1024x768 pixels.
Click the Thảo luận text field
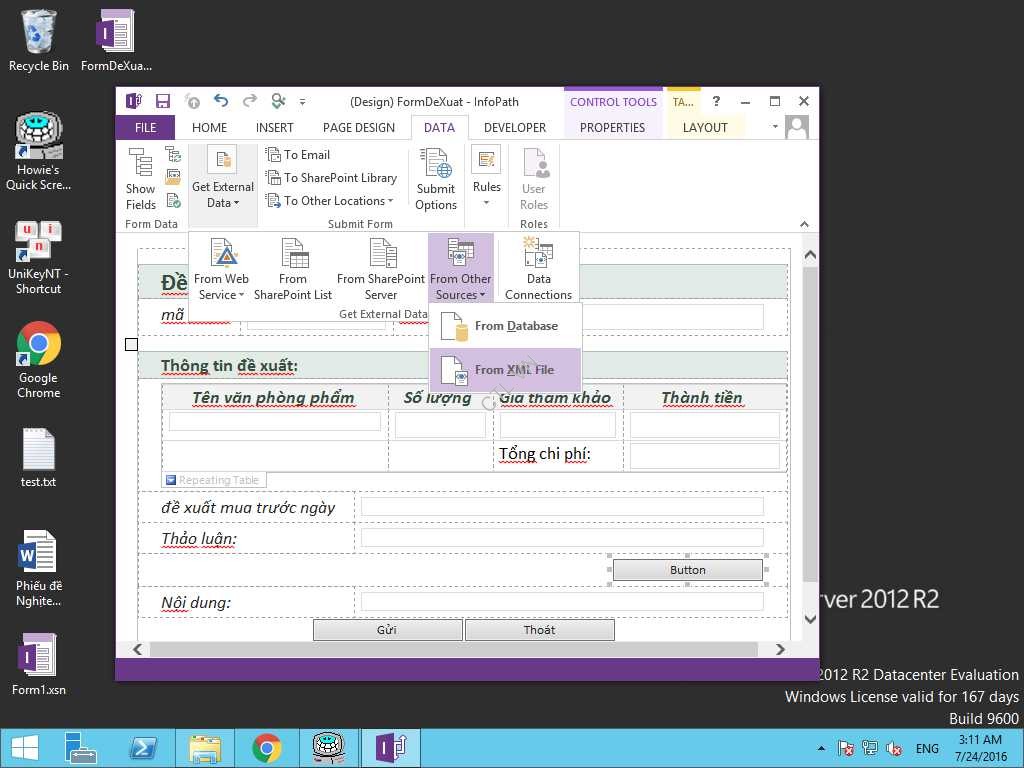(x=562, y=538)
